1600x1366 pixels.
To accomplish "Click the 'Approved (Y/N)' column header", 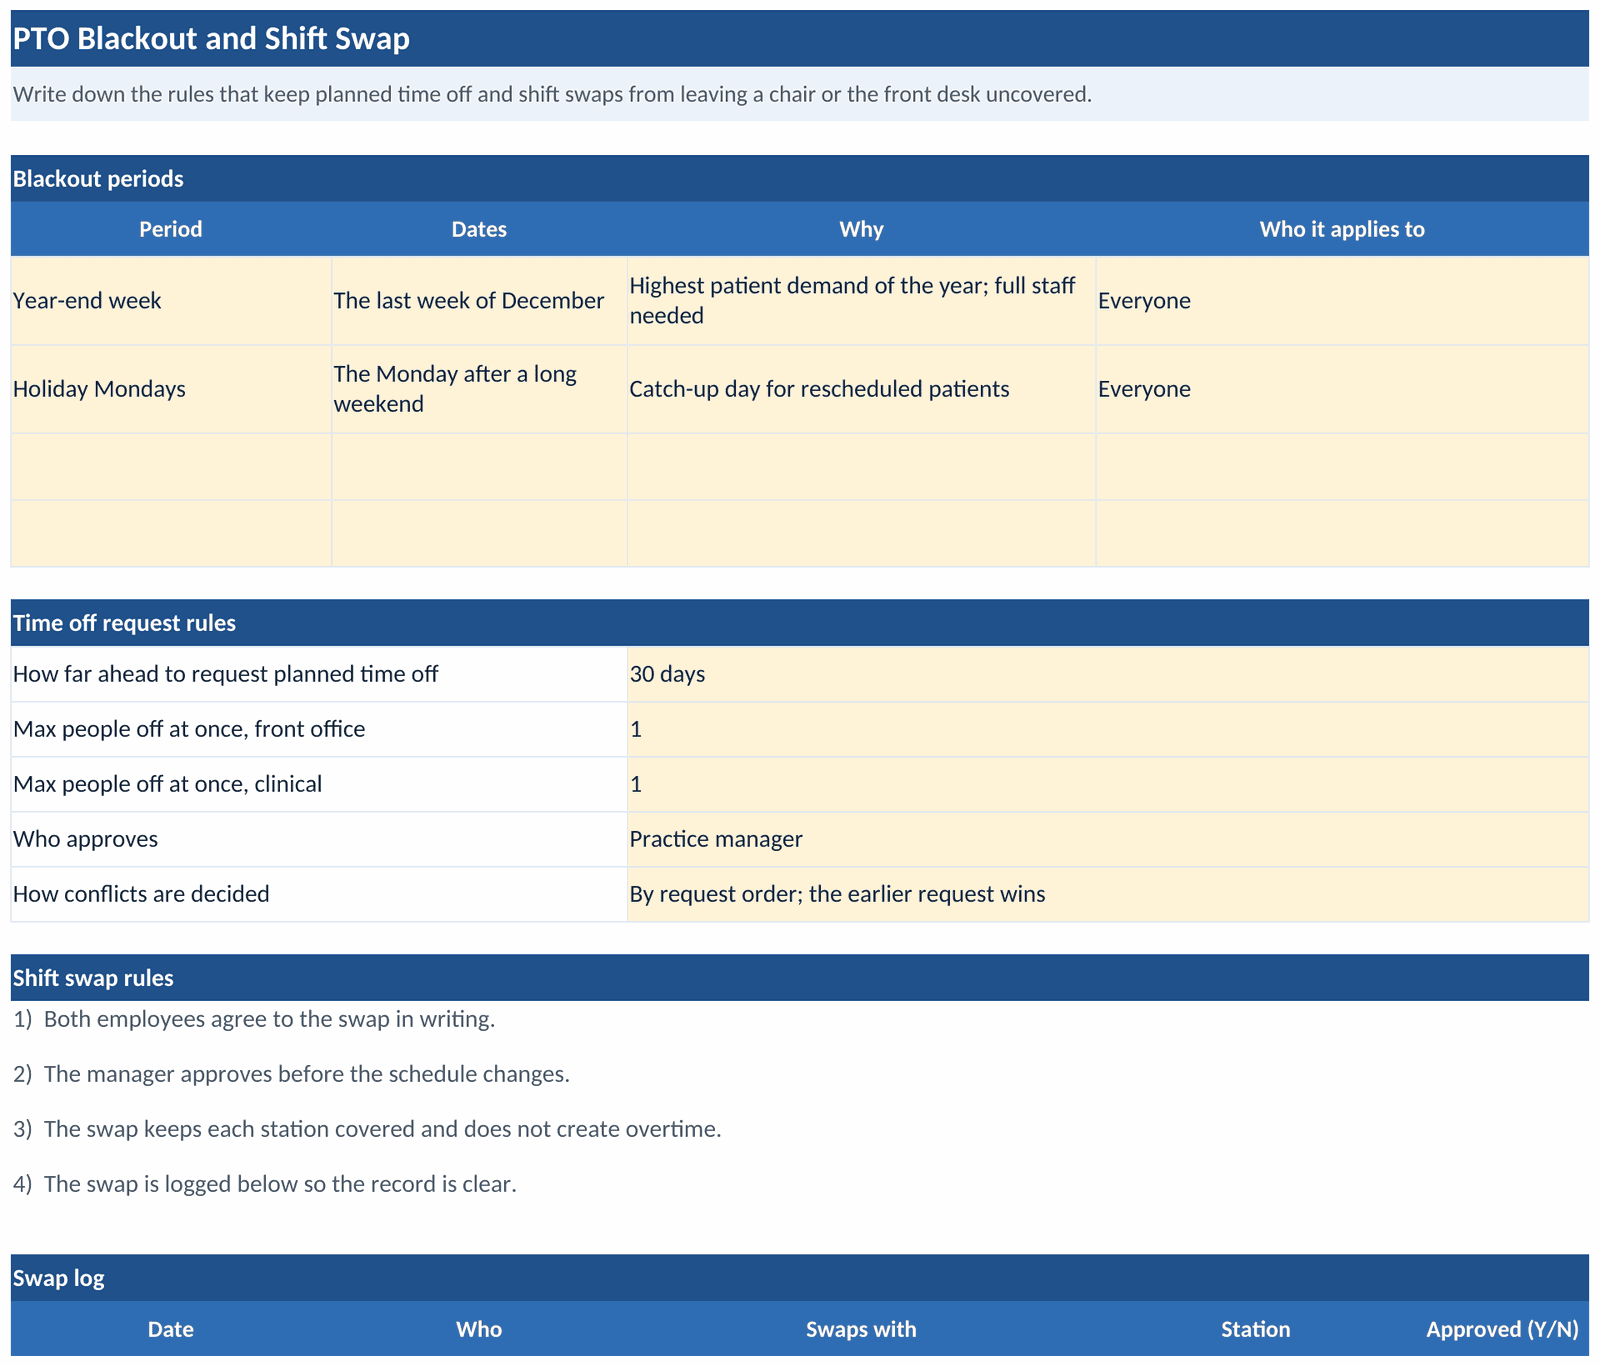I will pos(1502,1329).
